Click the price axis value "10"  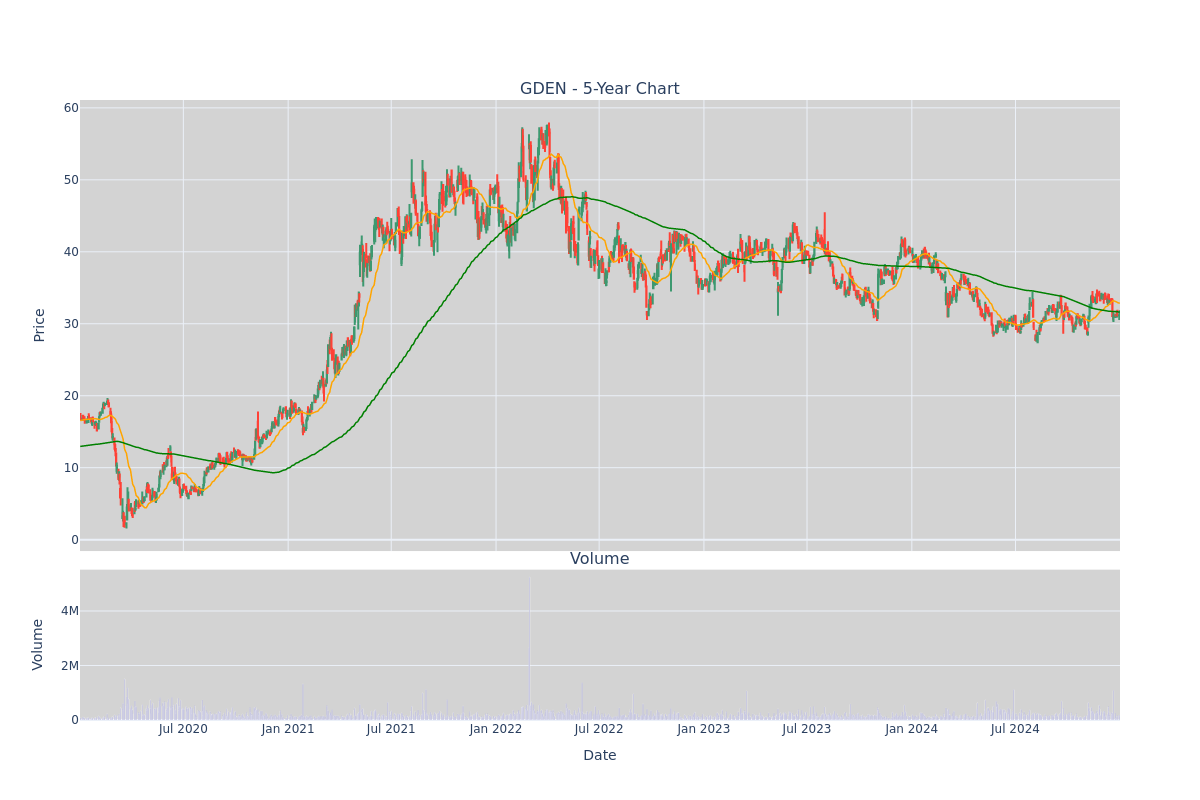[71, 468]
